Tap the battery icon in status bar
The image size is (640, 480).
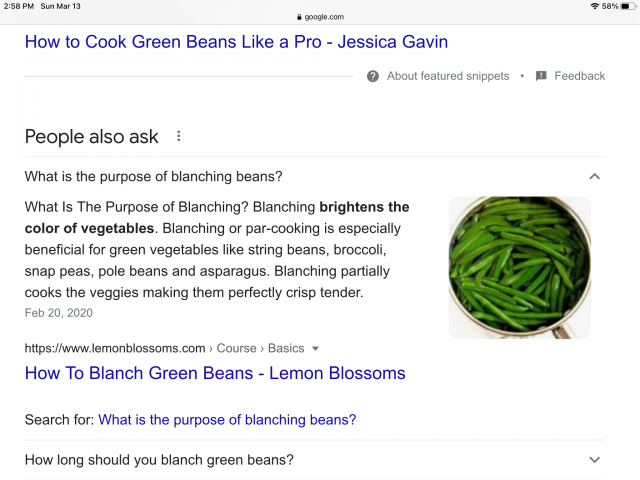point(628,6)
